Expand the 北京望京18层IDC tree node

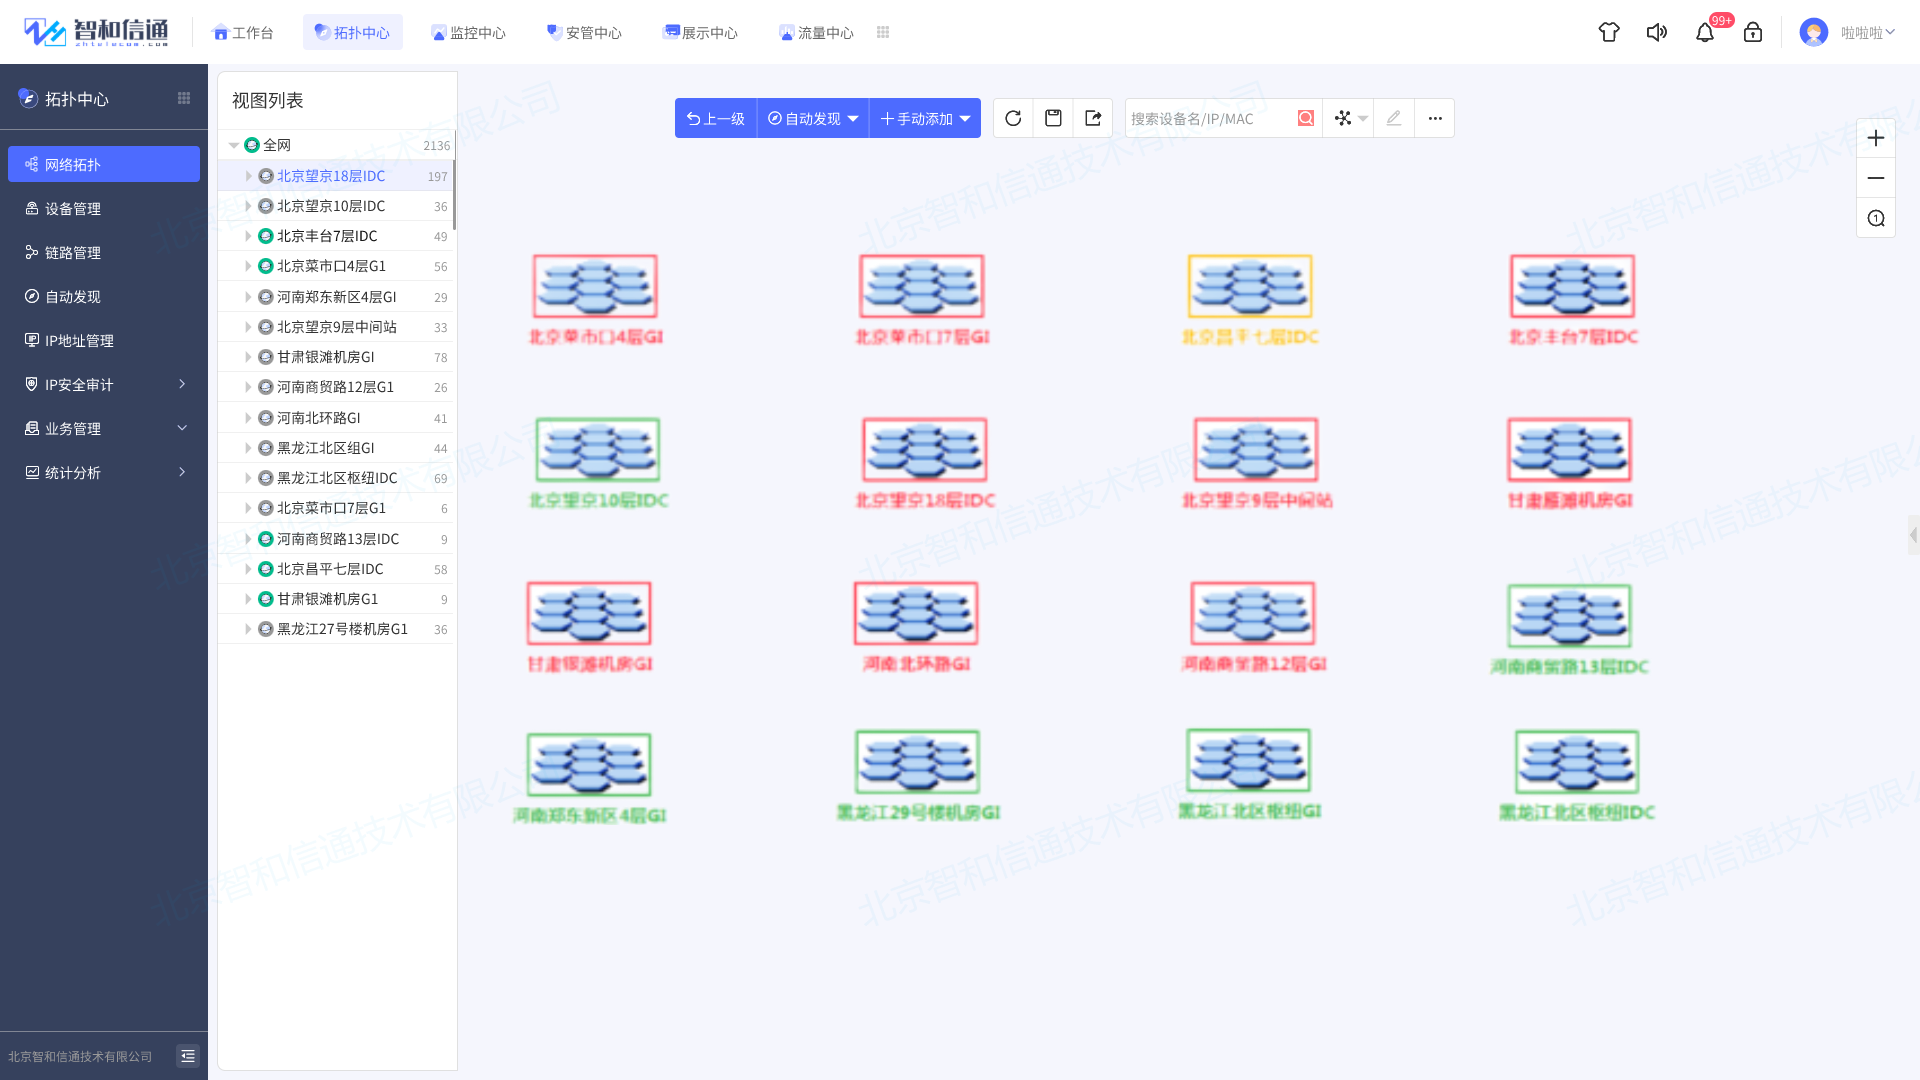point(249,176)
